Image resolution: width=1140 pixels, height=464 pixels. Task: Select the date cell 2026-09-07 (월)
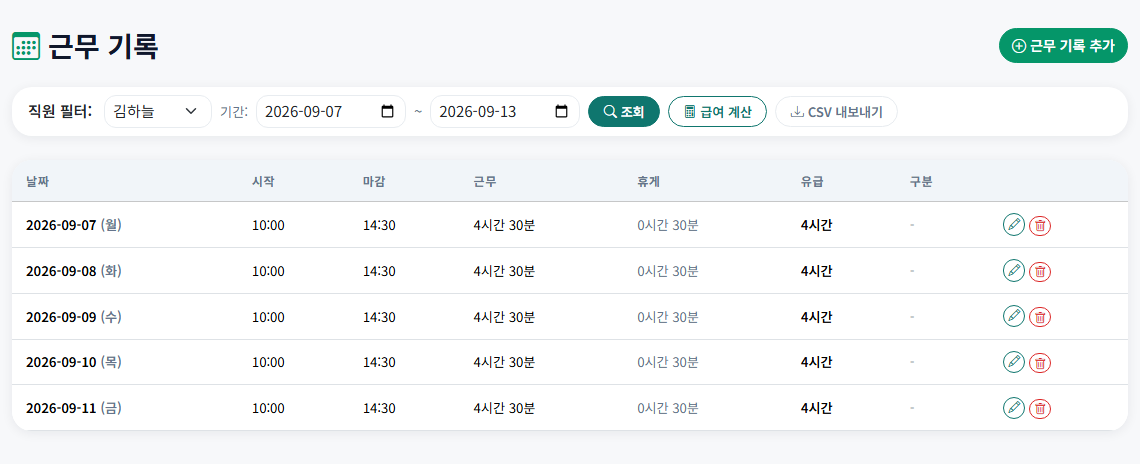click(x=73, y=225)
